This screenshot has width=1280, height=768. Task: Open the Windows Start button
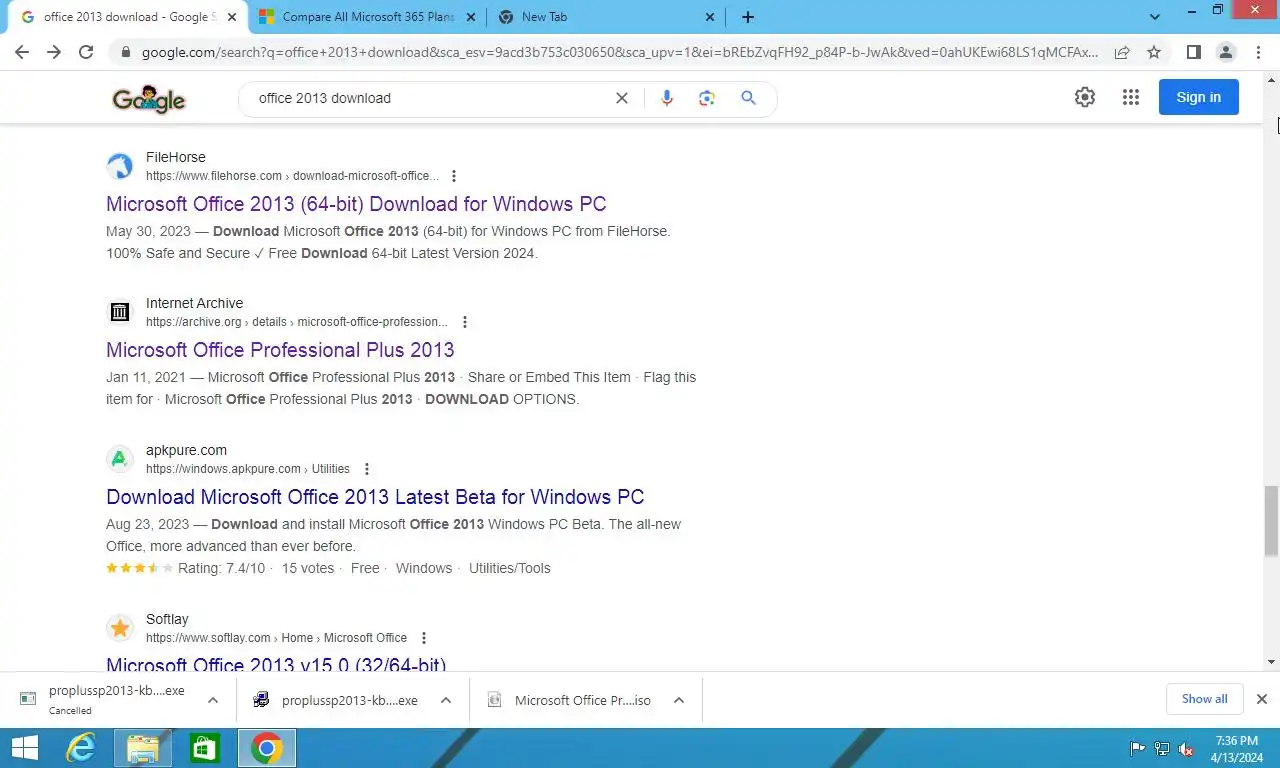tap(24, 748)
